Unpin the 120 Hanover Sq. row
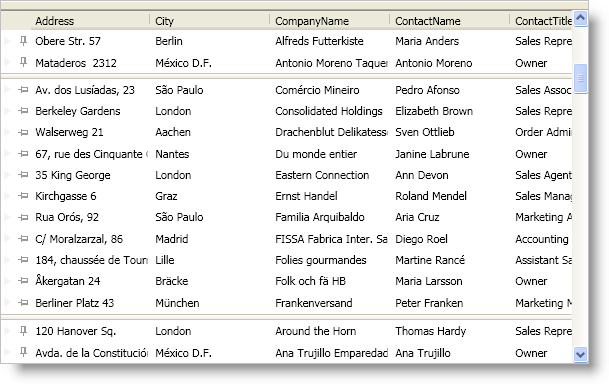The image size is (609, 384). coord(23,331)
